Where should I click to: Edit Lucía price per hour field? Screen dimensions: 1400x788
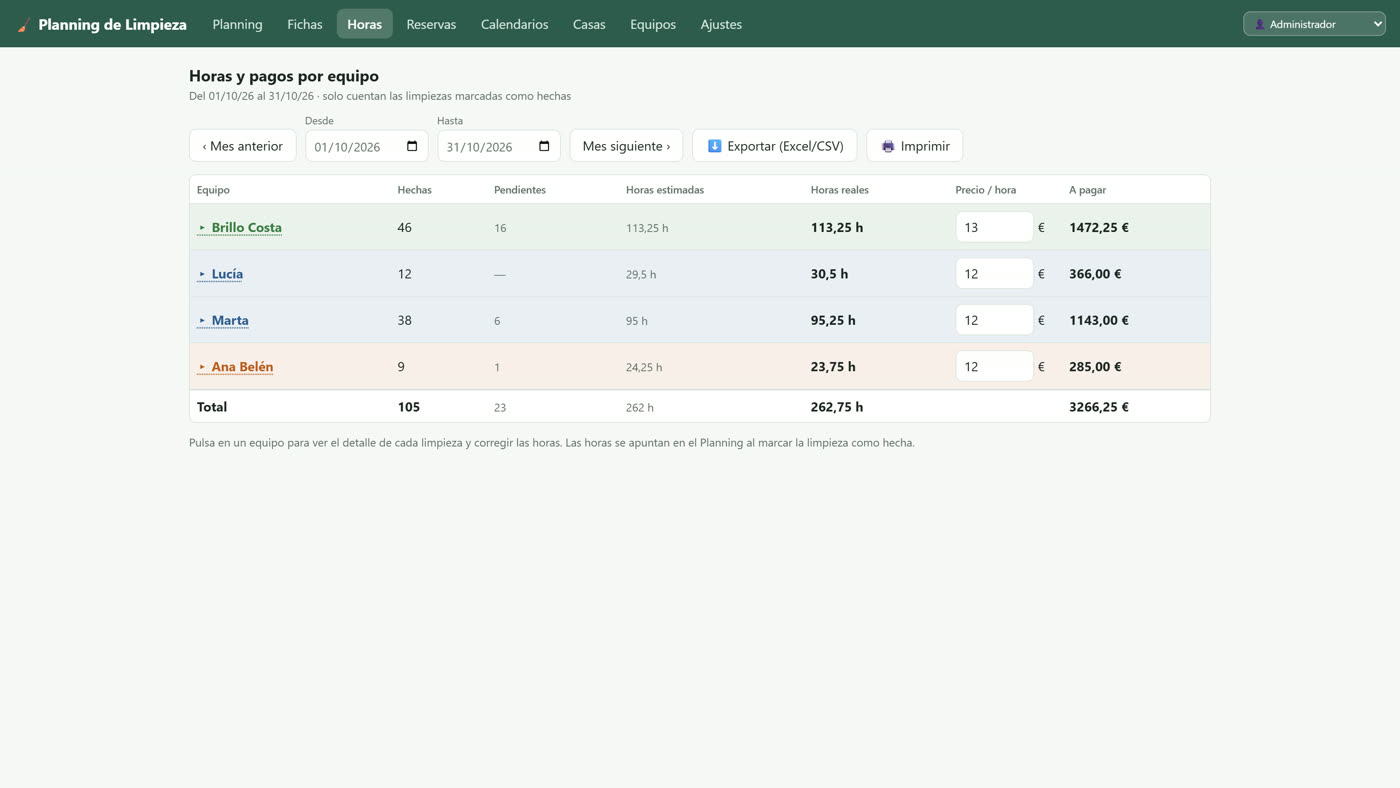[994, 273]
